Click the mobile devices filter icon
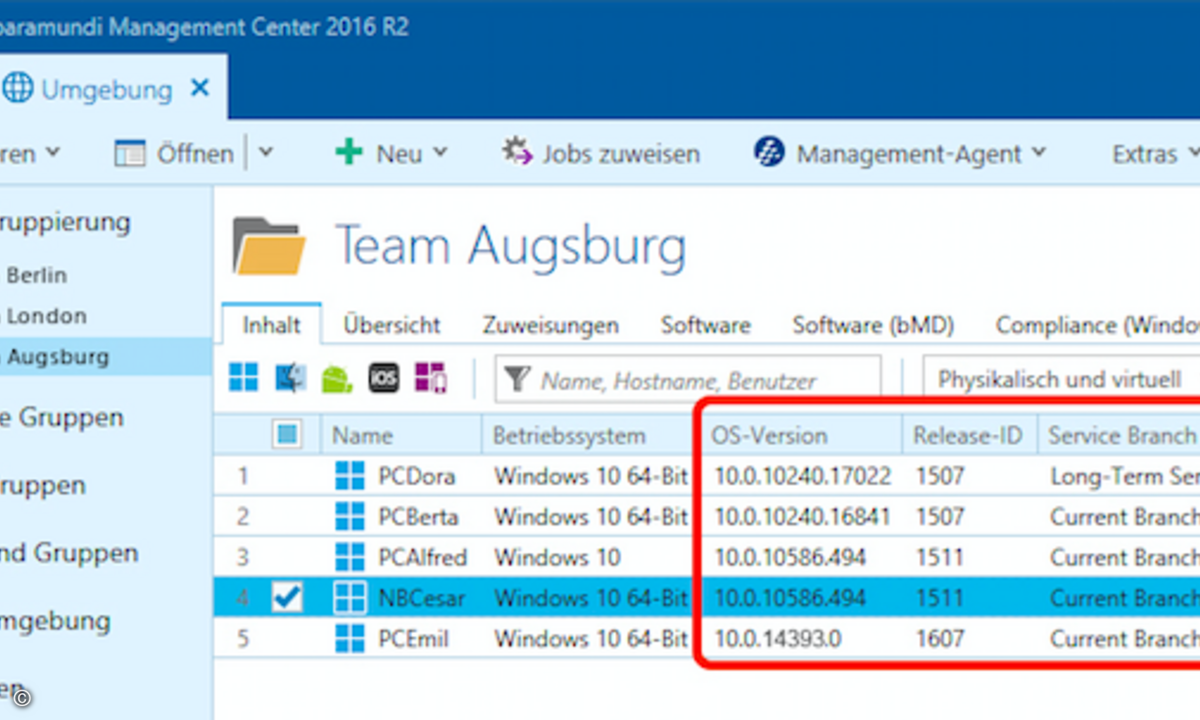Viewport: 1200px width, 720px height. click(431, 378)
